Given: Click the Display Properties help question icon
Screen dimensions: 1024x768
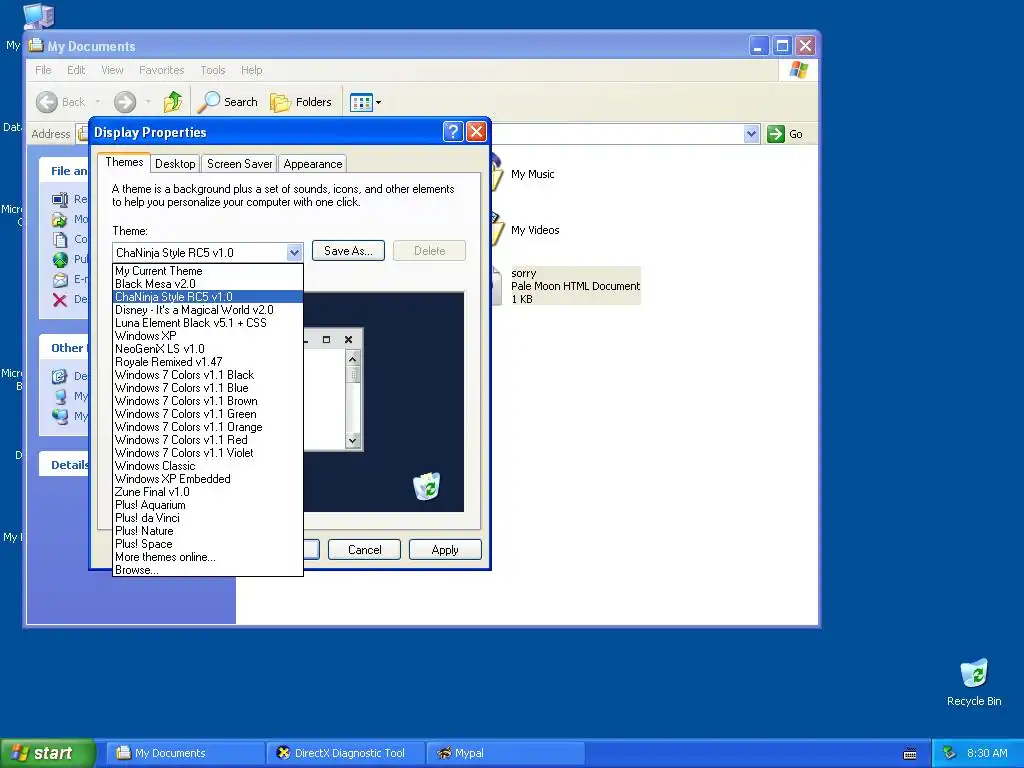Looking at the screenshot, I should [x=453, y=132].
